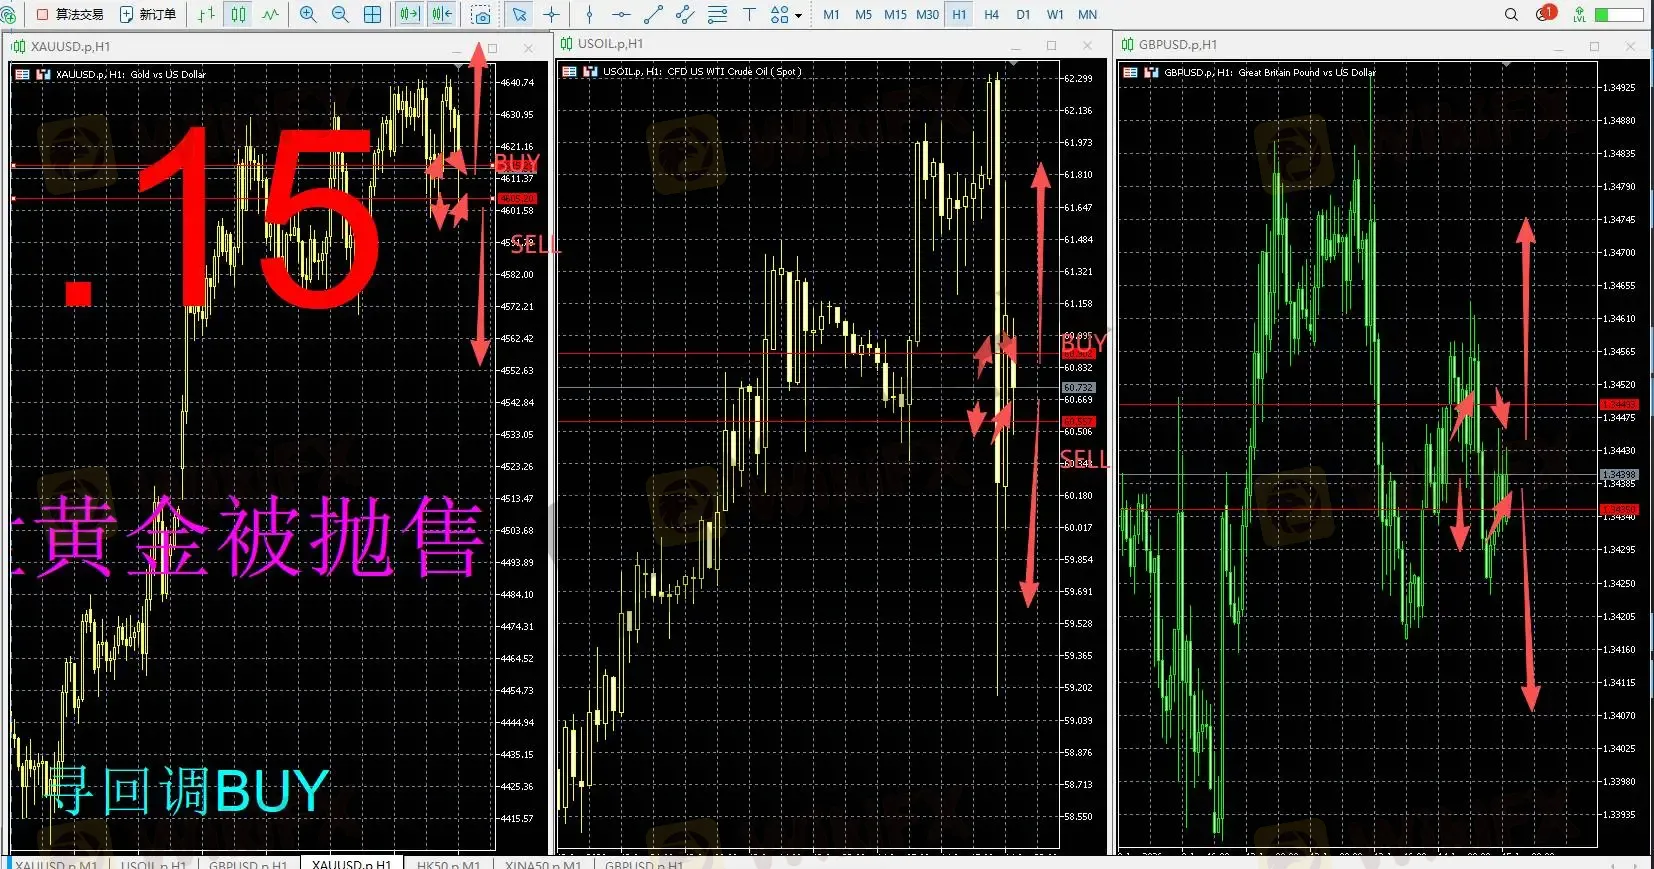The image size is (1654, 869).
Task: Set timeframe to M5
Action: click(x=863, y=15)
